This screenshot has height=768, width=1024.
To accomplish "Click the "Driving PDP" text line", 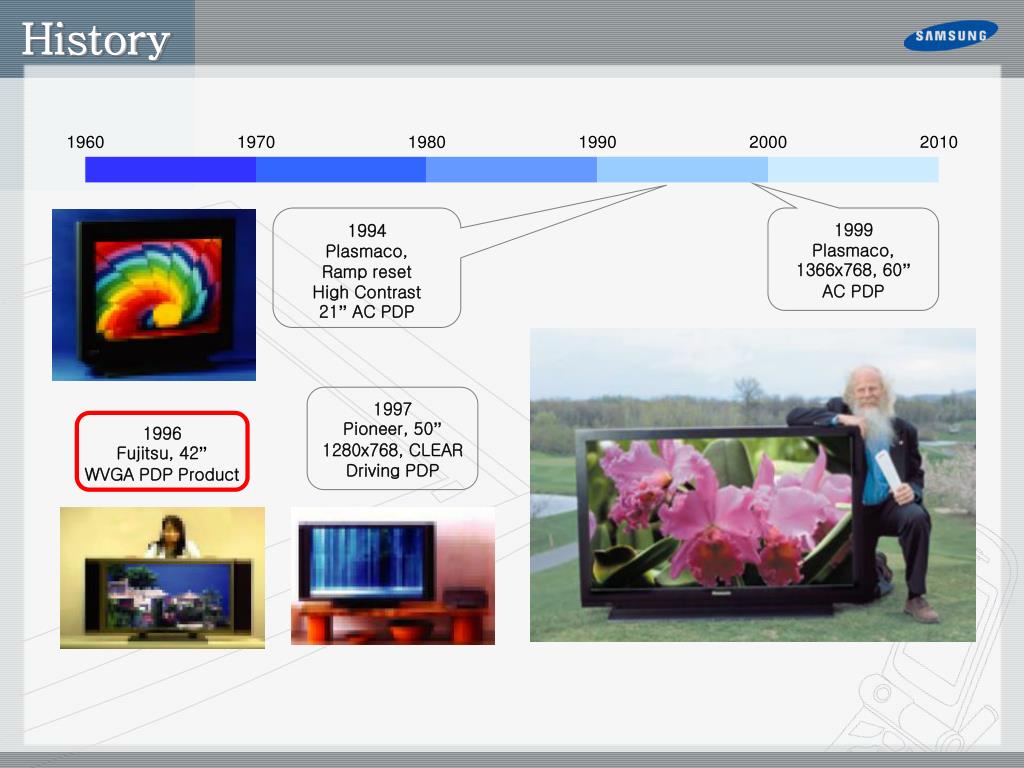I will coord(392,470).
